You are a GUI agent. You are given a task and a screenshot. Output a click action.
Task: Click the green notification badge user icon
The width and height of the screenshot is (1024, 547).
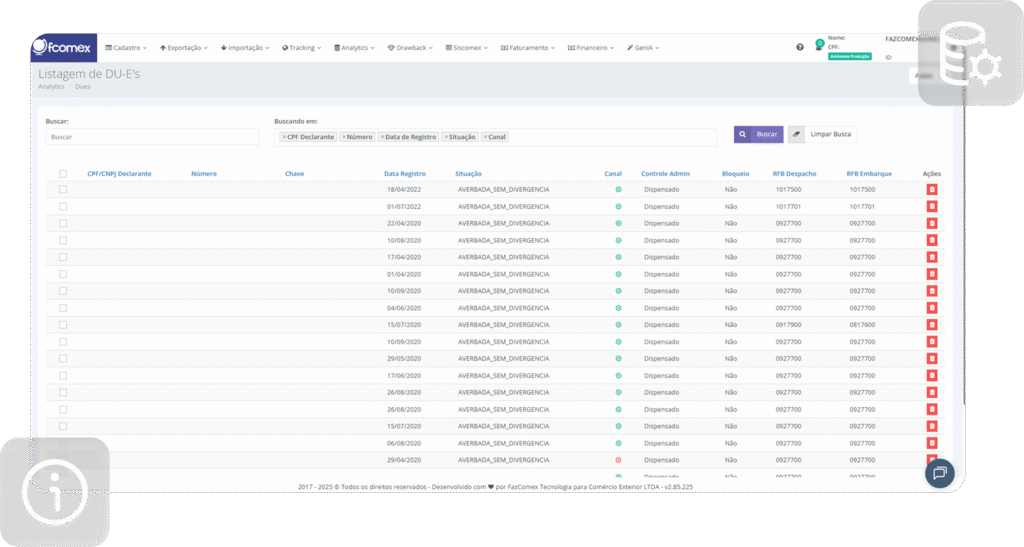pyautogui.click(x=818, y=47)
